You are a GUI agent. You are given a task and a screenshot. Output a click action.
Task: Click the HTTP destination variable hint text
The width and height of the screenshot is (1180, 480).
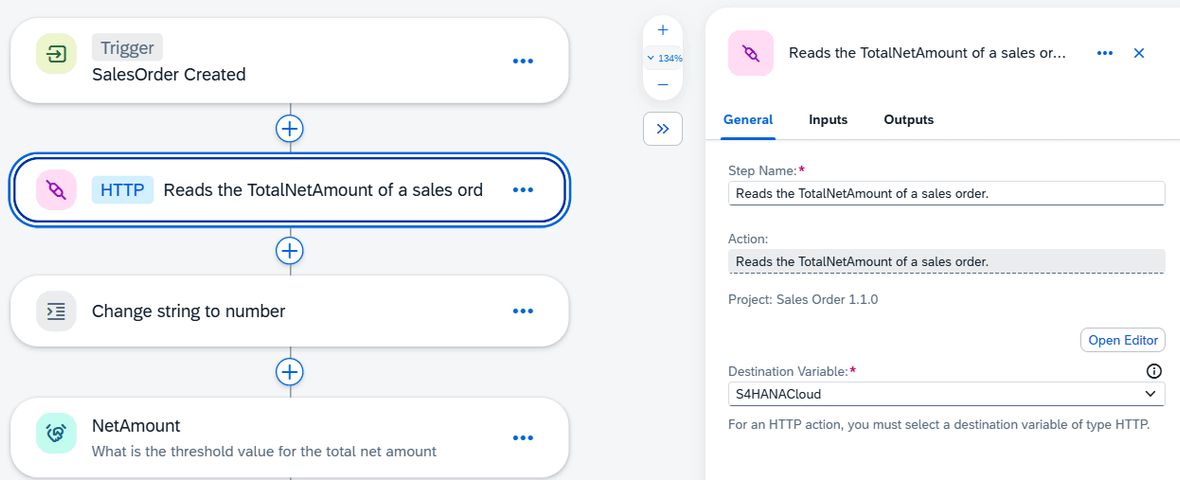click(939, 424)
